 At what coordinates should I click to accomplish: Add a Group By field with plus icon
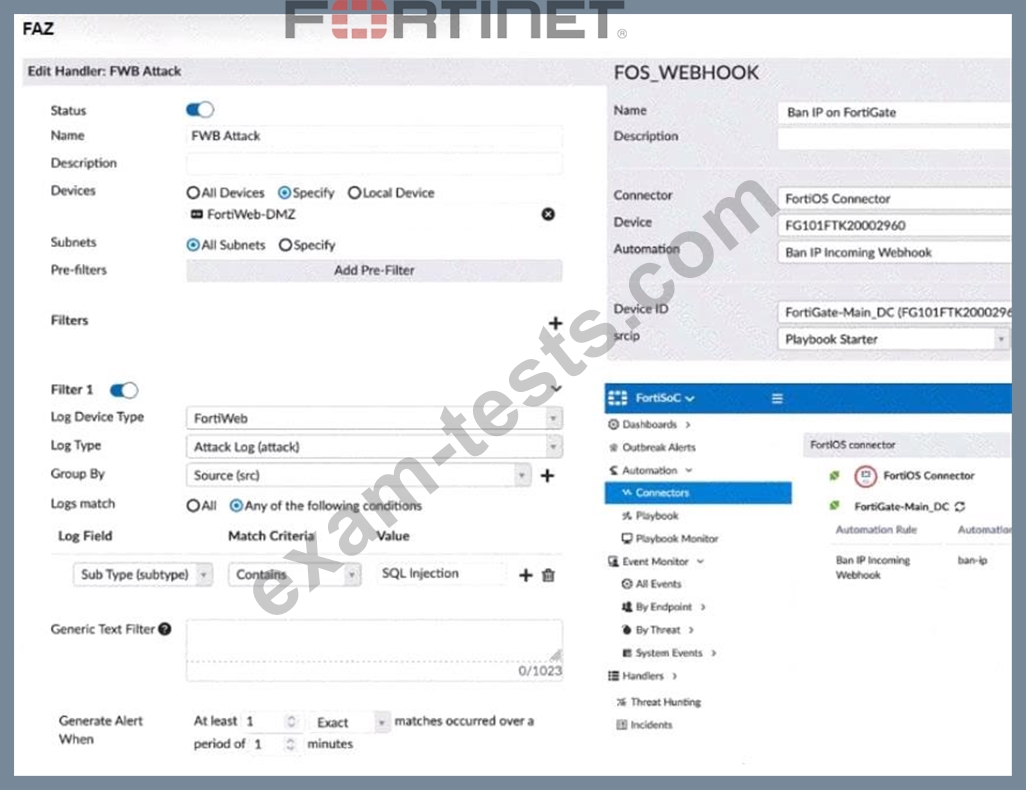(547, 476)
